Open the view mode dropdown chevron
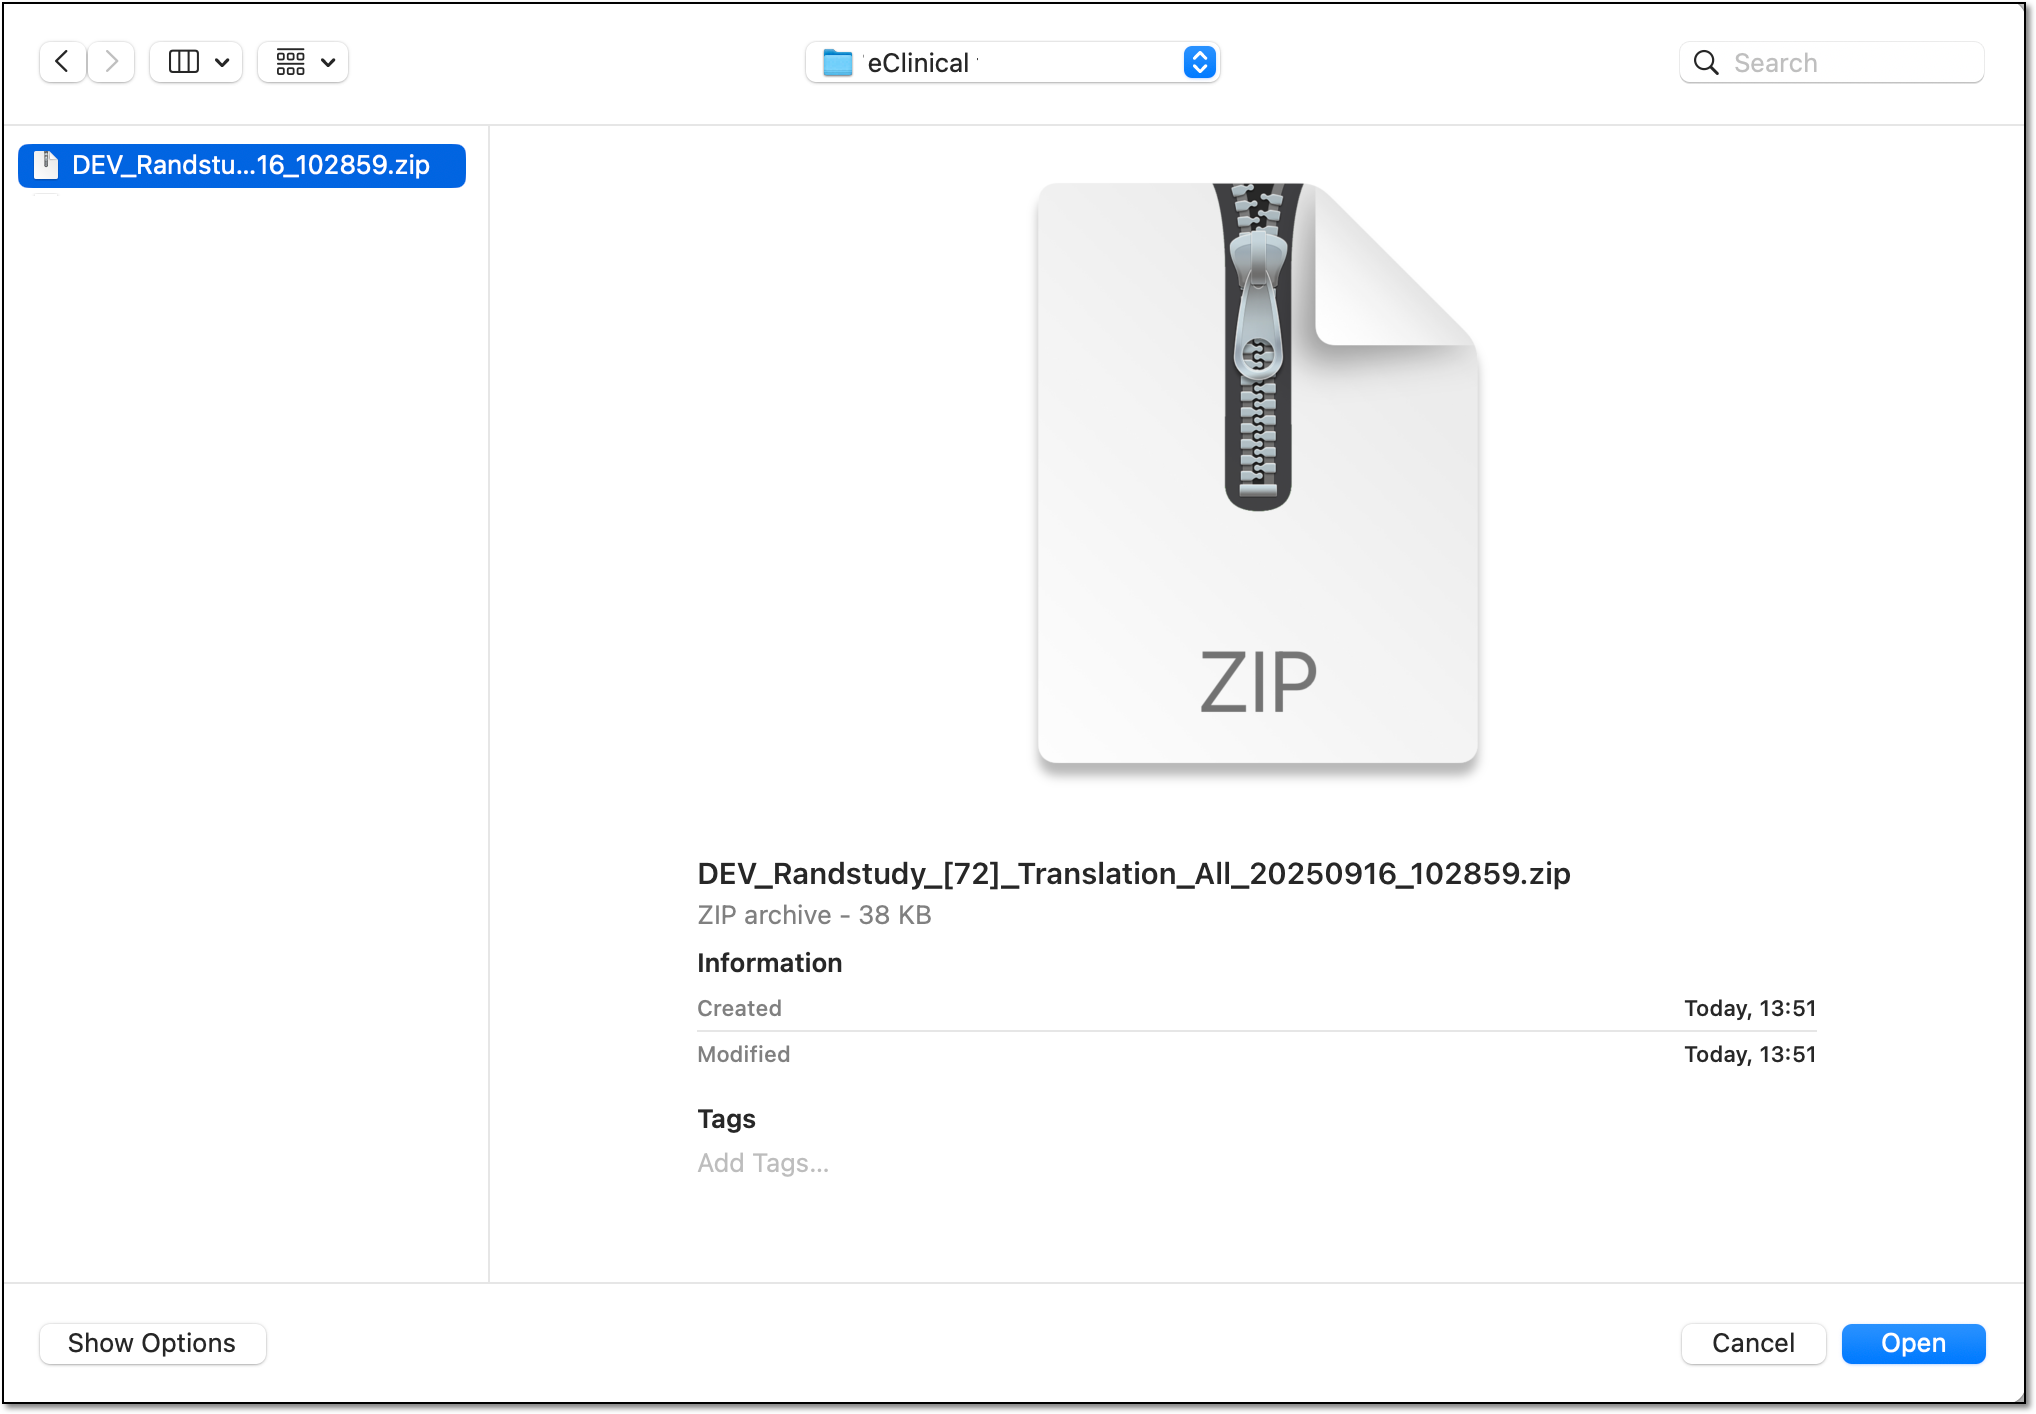Screen dimensions: 2036x1414 tap(223, 63)
